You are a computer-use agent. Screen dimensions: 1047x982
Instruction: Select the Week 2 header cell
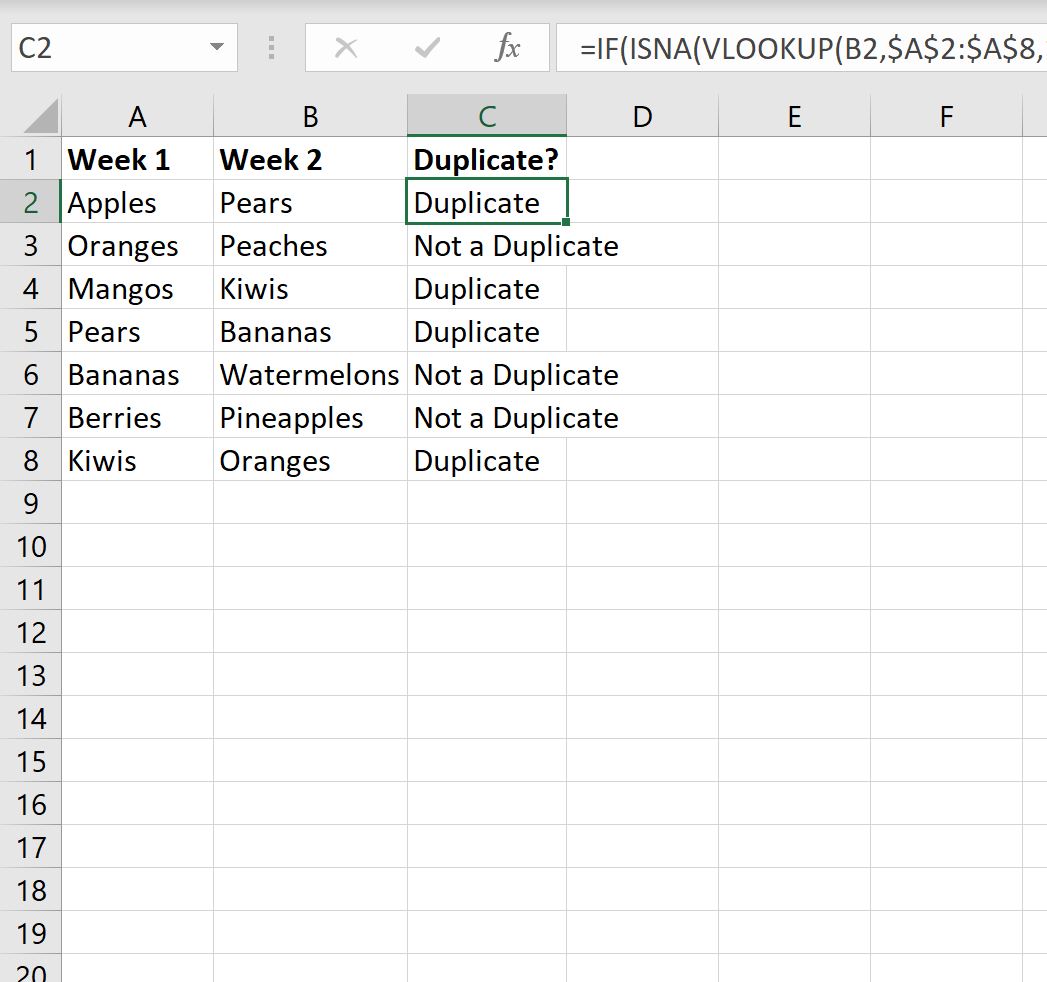click(310, 159)
